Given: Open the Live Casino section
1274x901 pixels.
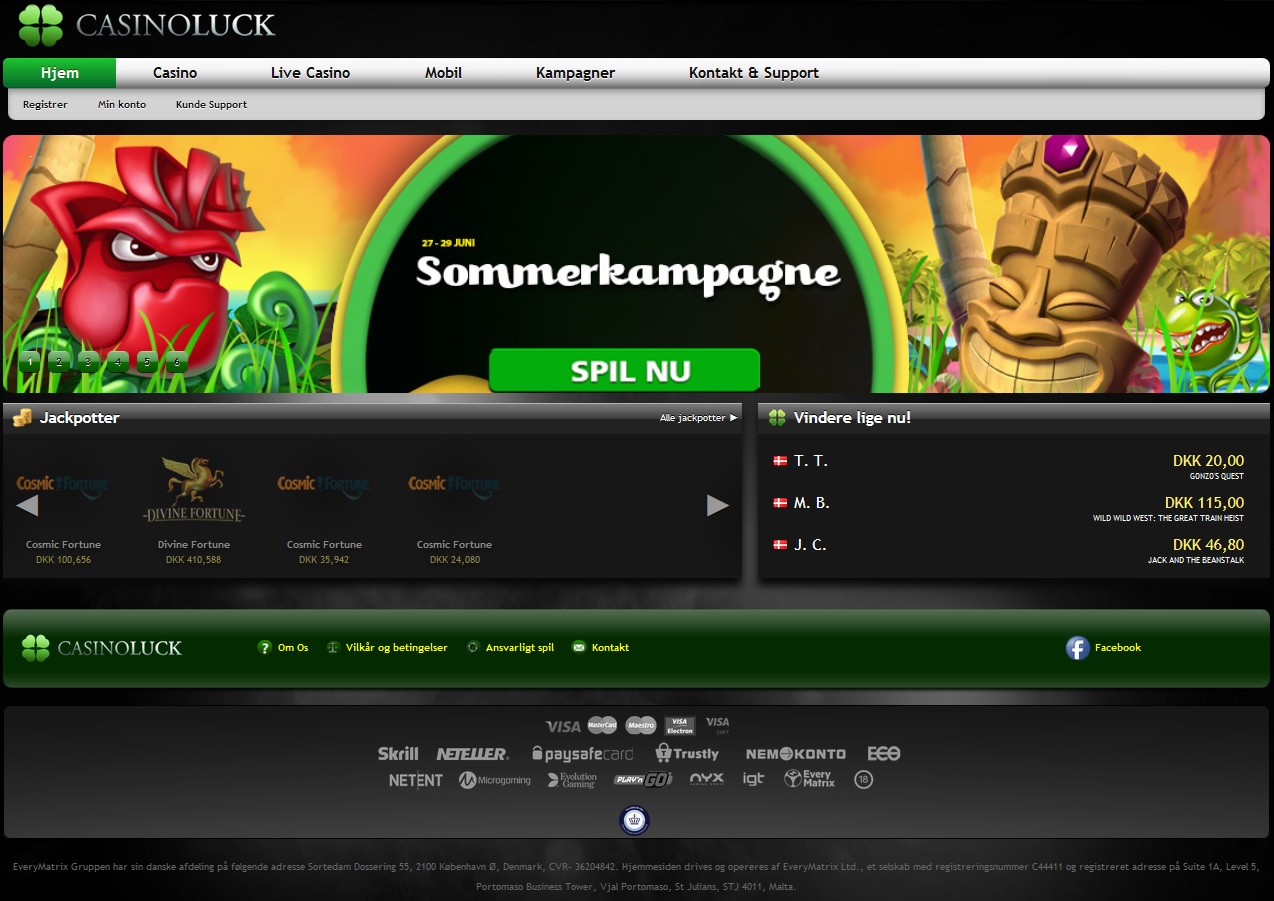Looking at the screenshot, I should tap(310, 73).
